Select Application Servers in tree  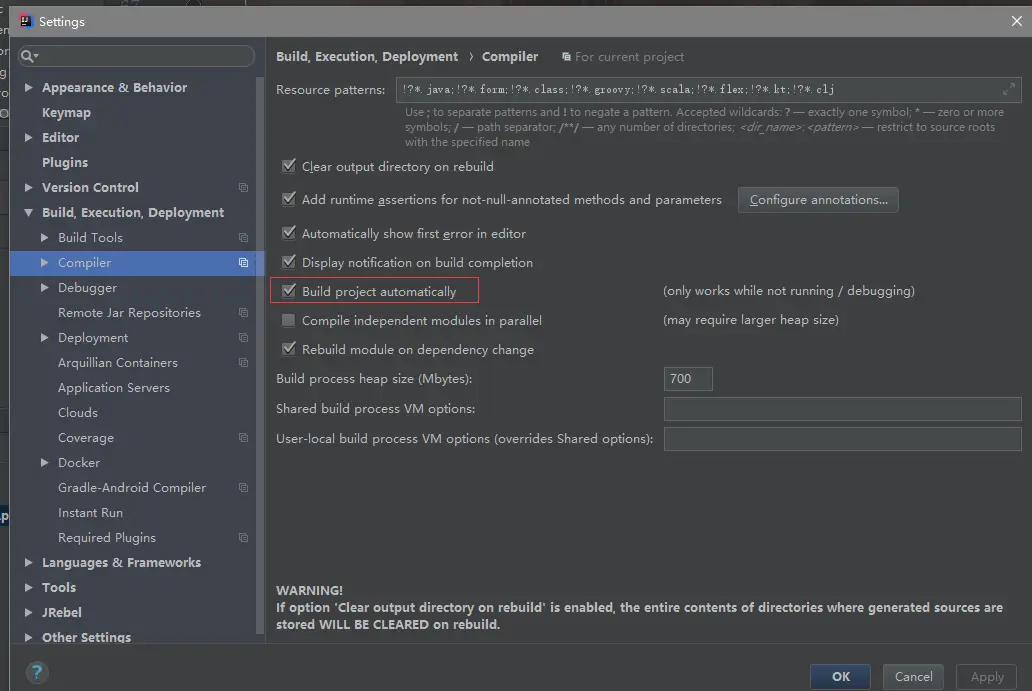(x=114, y=388)
